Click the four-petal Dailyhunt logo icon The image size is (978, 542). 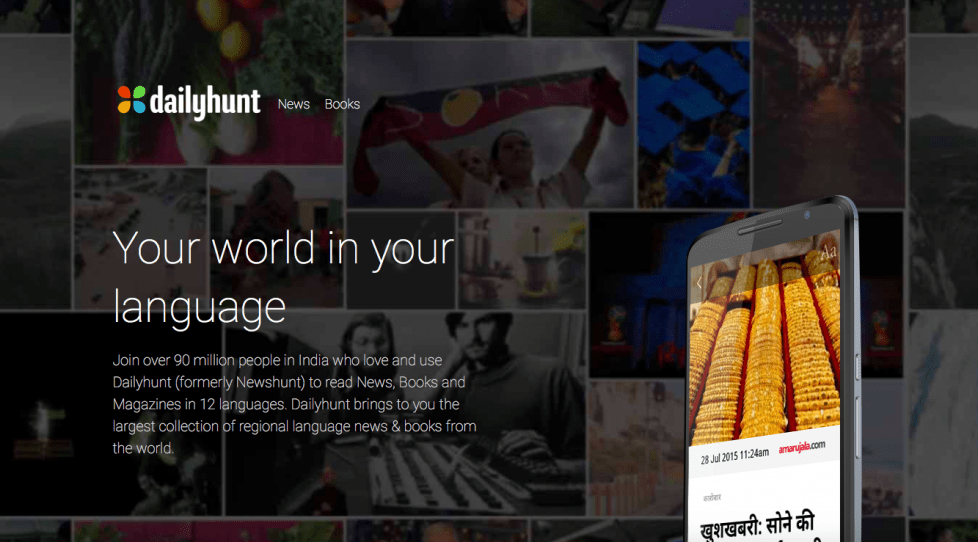[130, 100]
